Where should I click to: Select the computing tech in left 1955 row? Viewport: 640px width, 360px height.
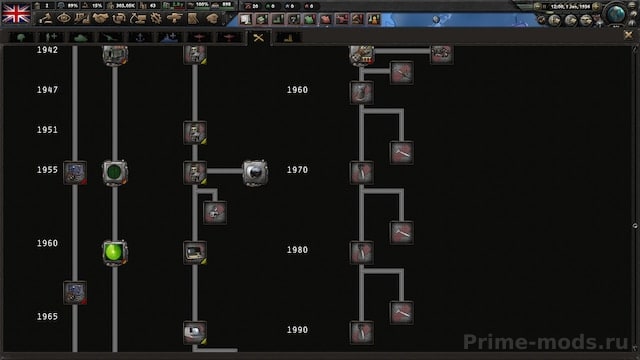tap(195, 172)
